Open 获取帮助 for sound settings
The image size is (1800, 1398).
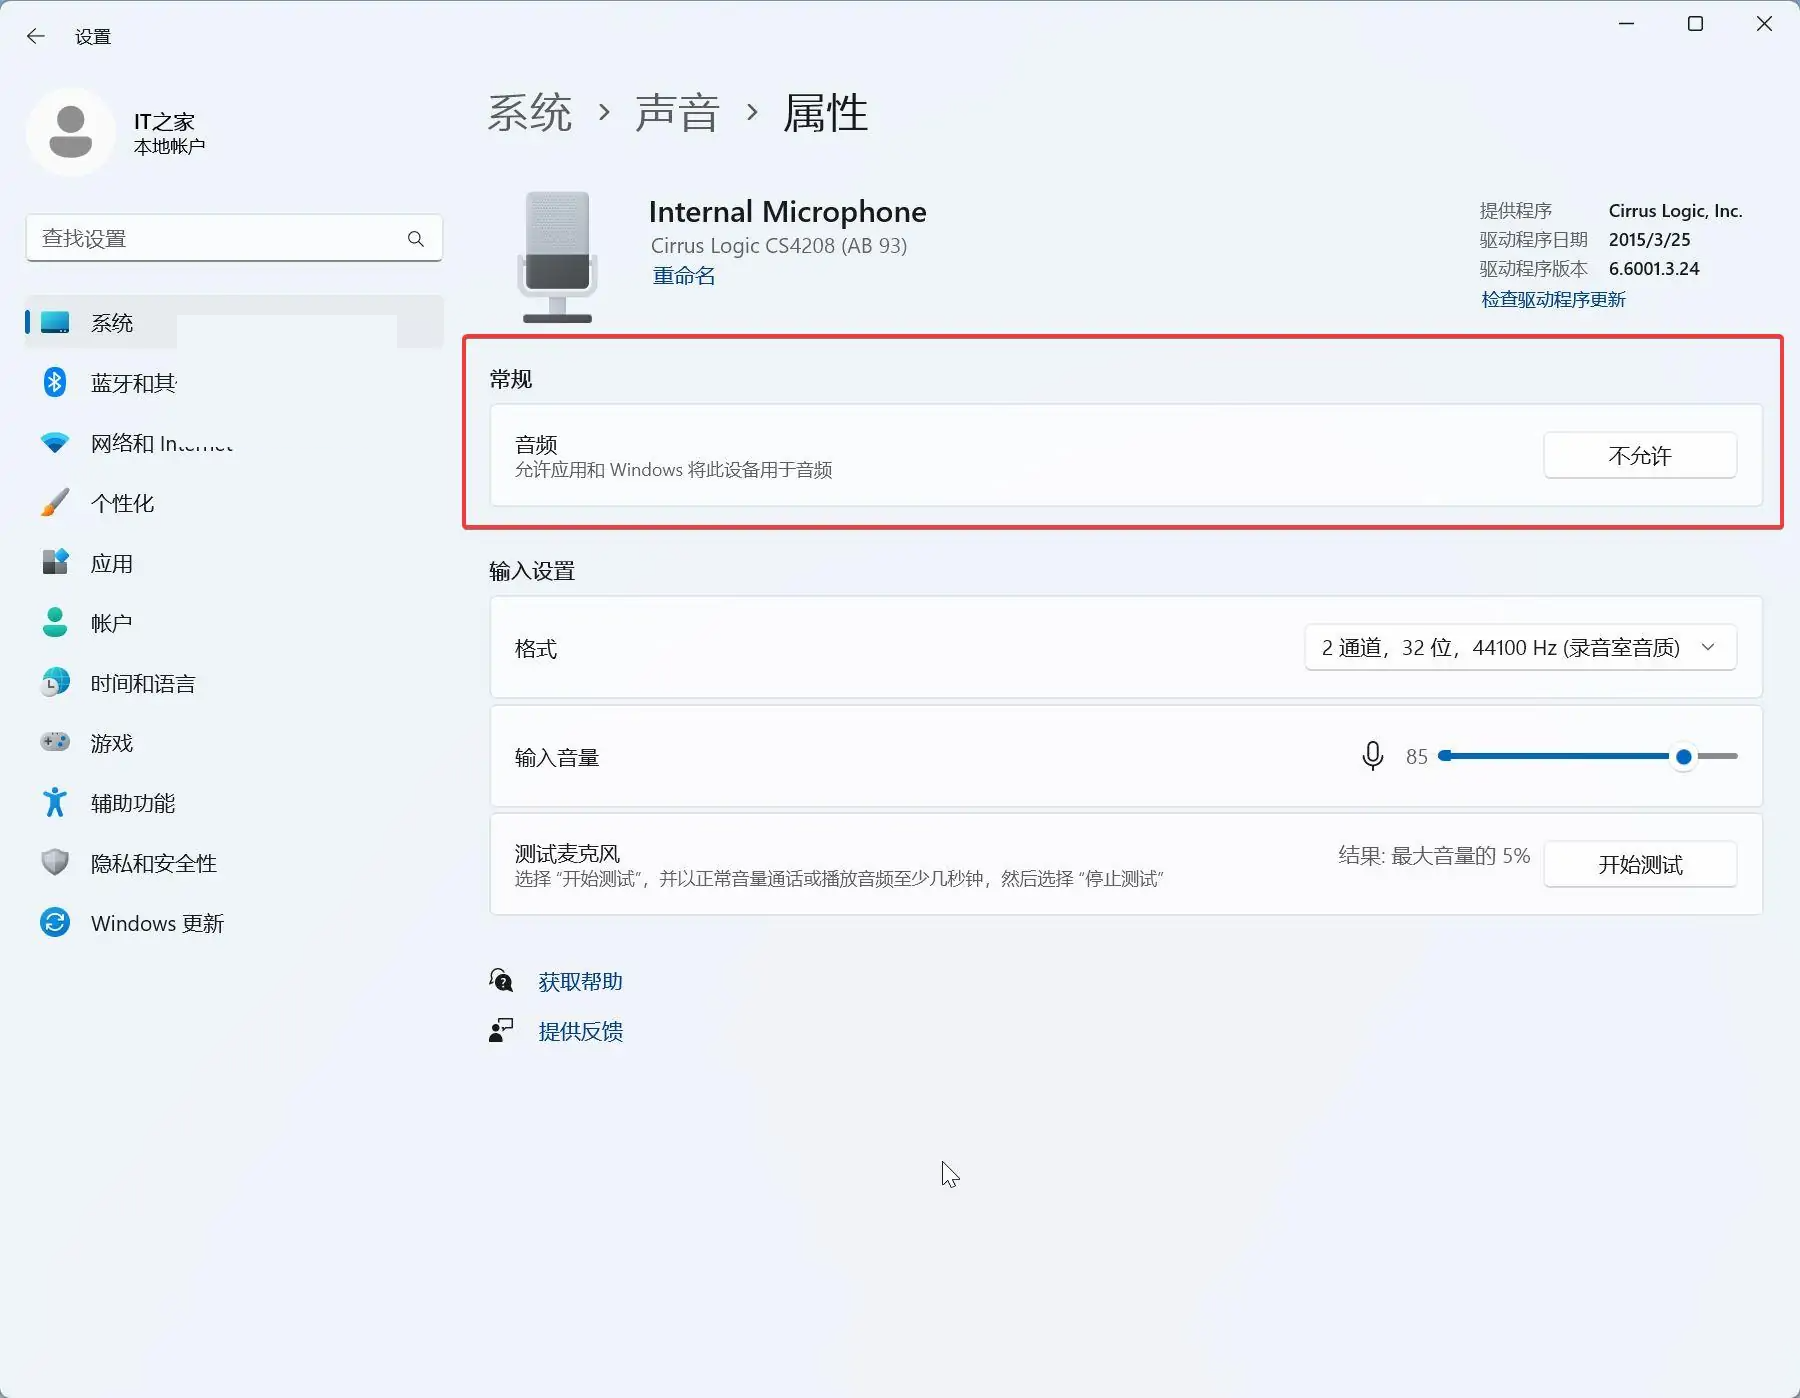tap(580, 981)
